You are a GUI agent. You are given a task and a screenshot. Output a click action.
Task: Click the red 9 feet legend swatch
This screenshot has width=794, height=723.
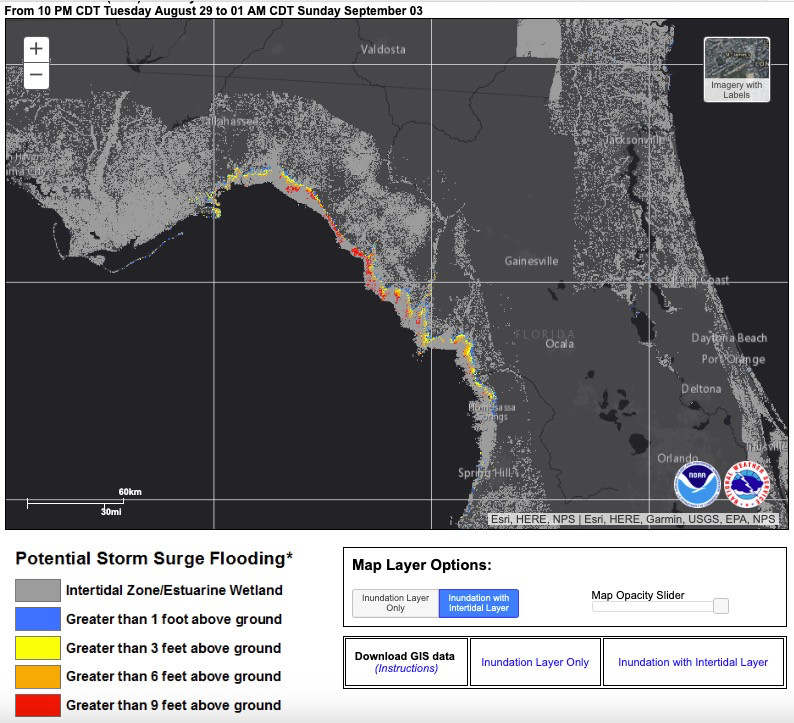pyautogui.click(x=37, y=705)
